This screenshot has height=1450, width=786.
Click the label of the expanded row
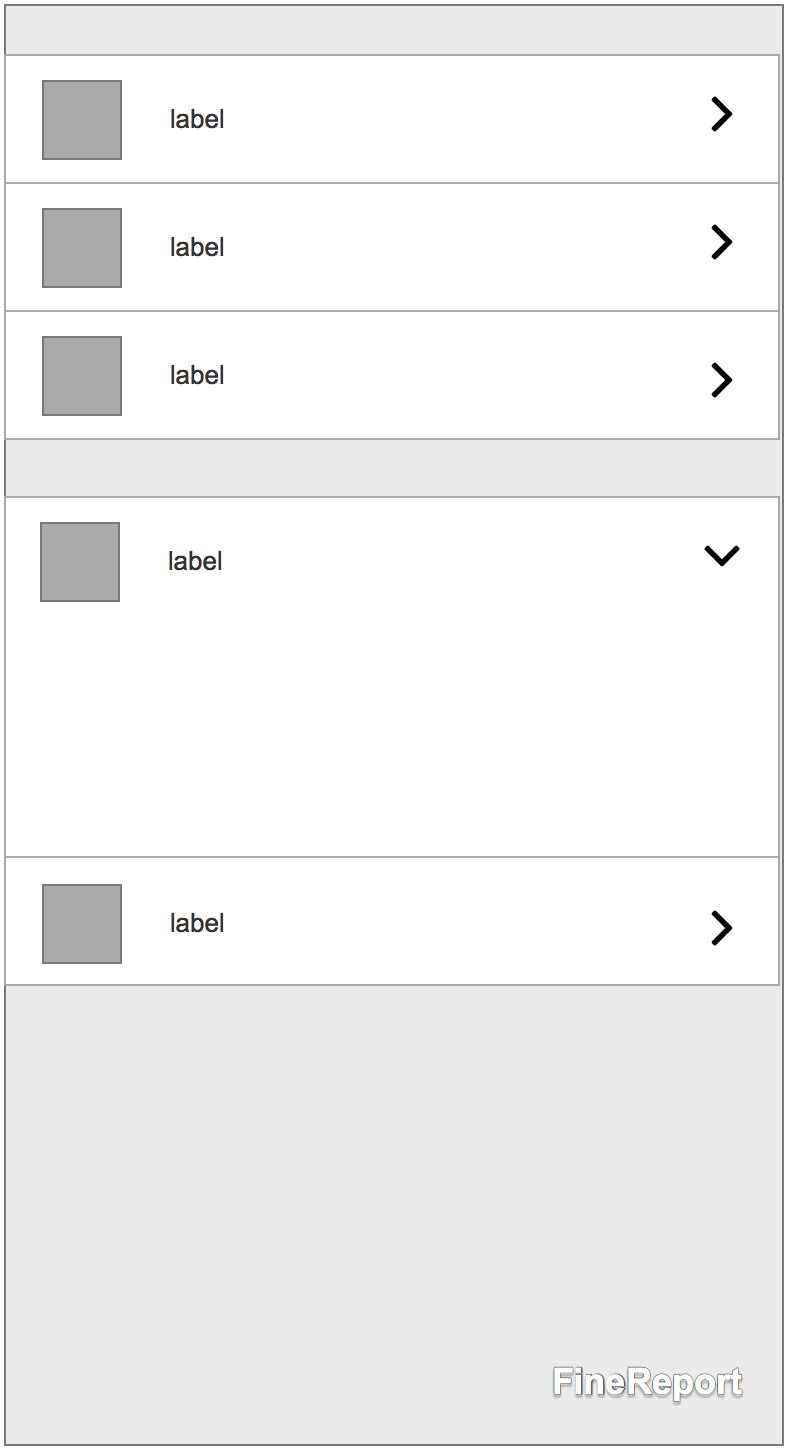[195, 562]
